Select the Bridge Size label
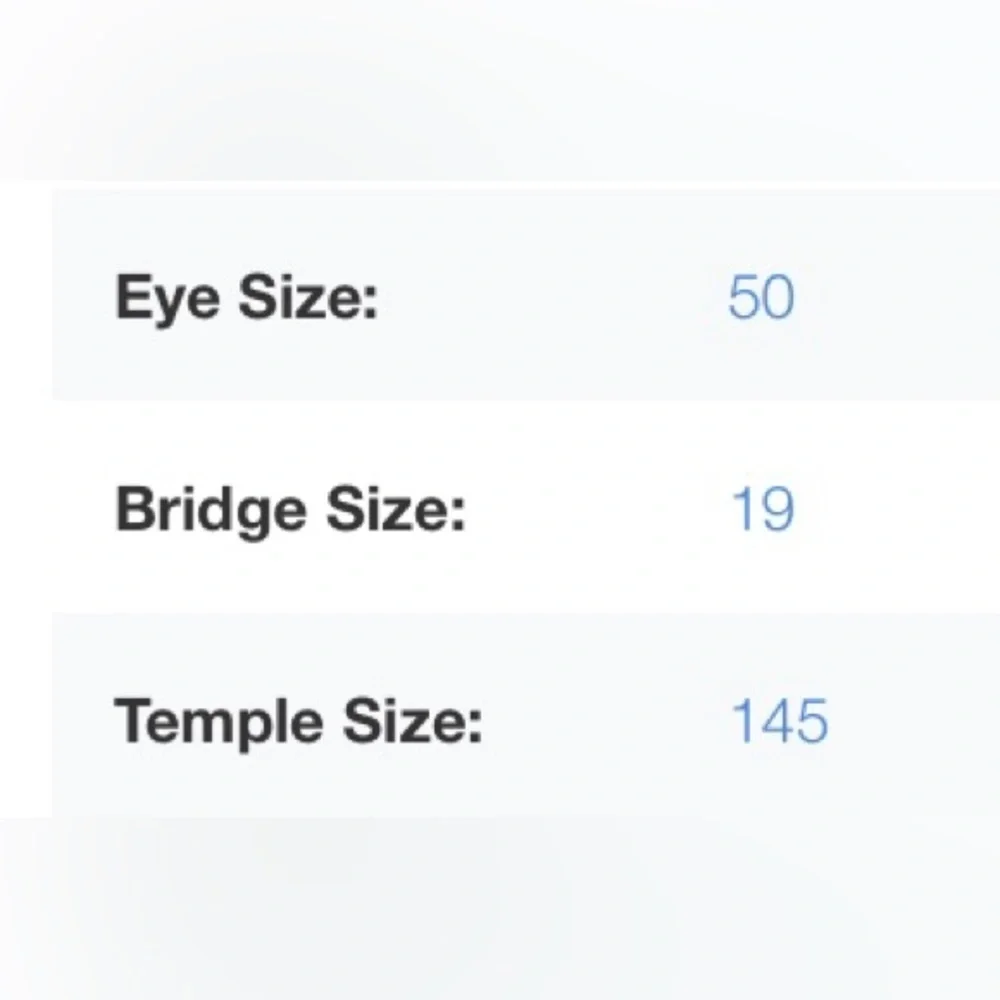Screen dimensions: 1000x1000 click(x=290, y=511)
